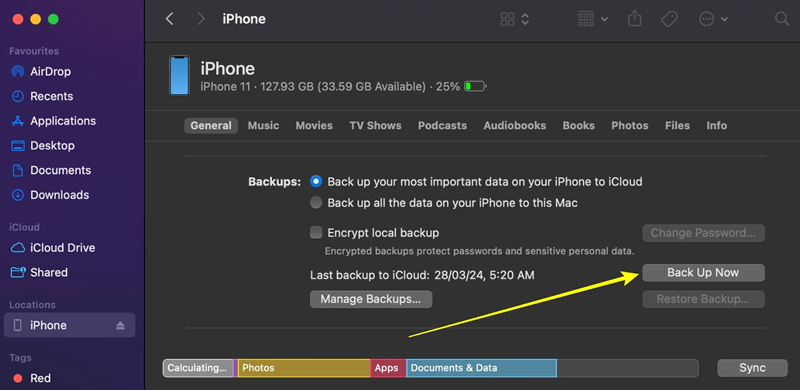Switch to the Music tab
The image size is (800, 390).
(263, 126)
